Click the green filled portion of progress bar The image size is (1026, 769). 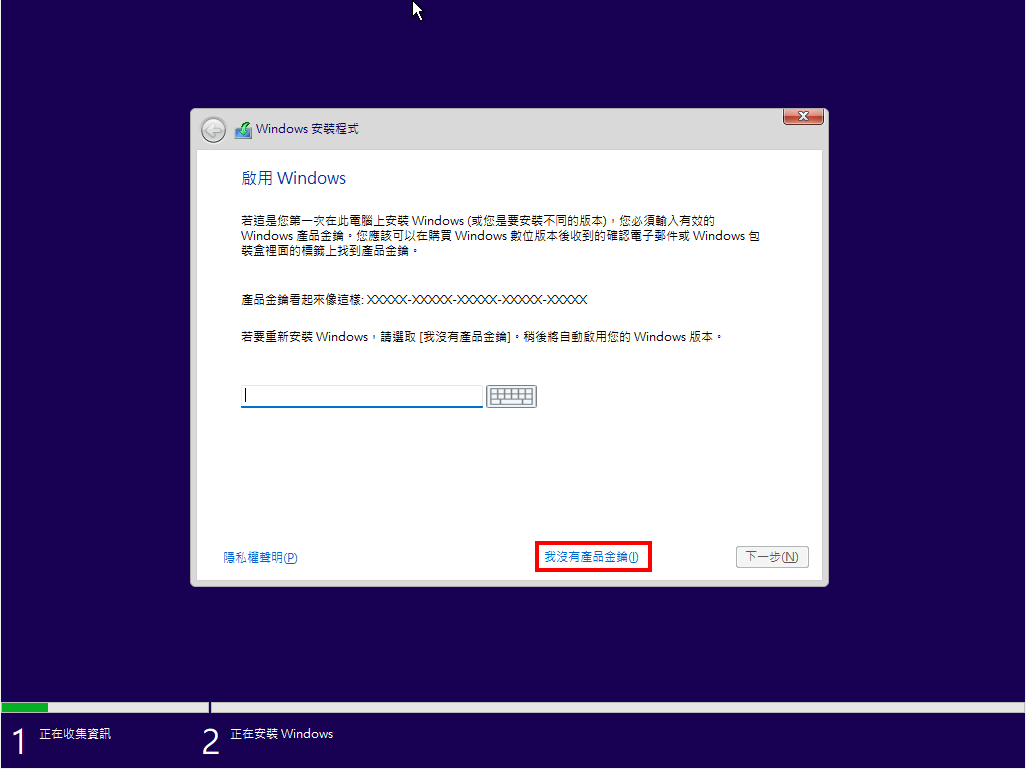tap(24, 707)
